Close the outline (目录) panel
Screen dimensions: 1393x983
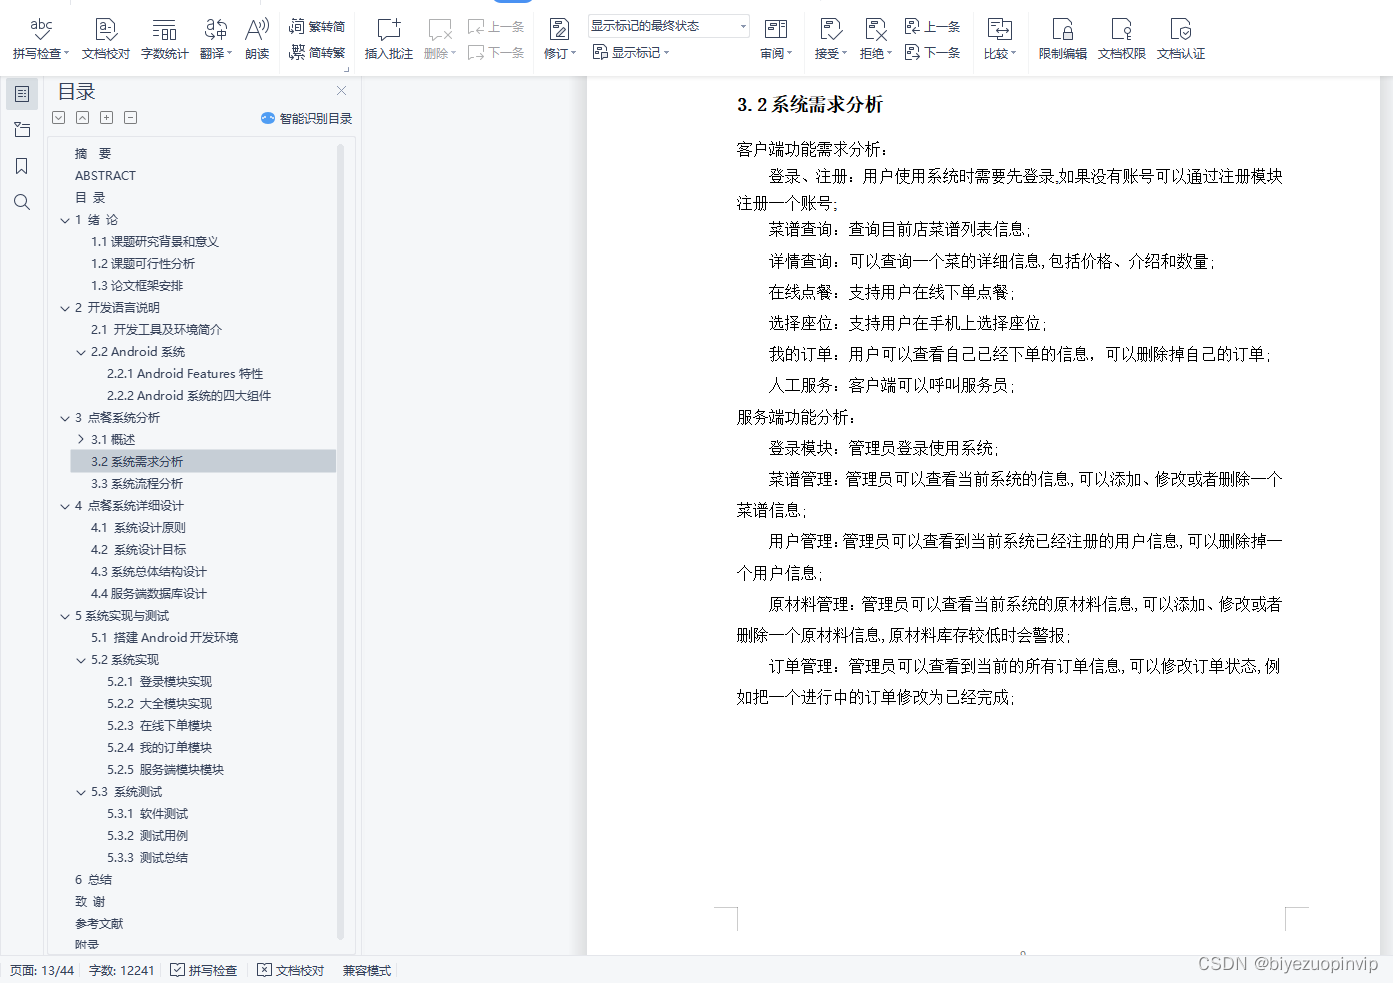pos(342,91)
